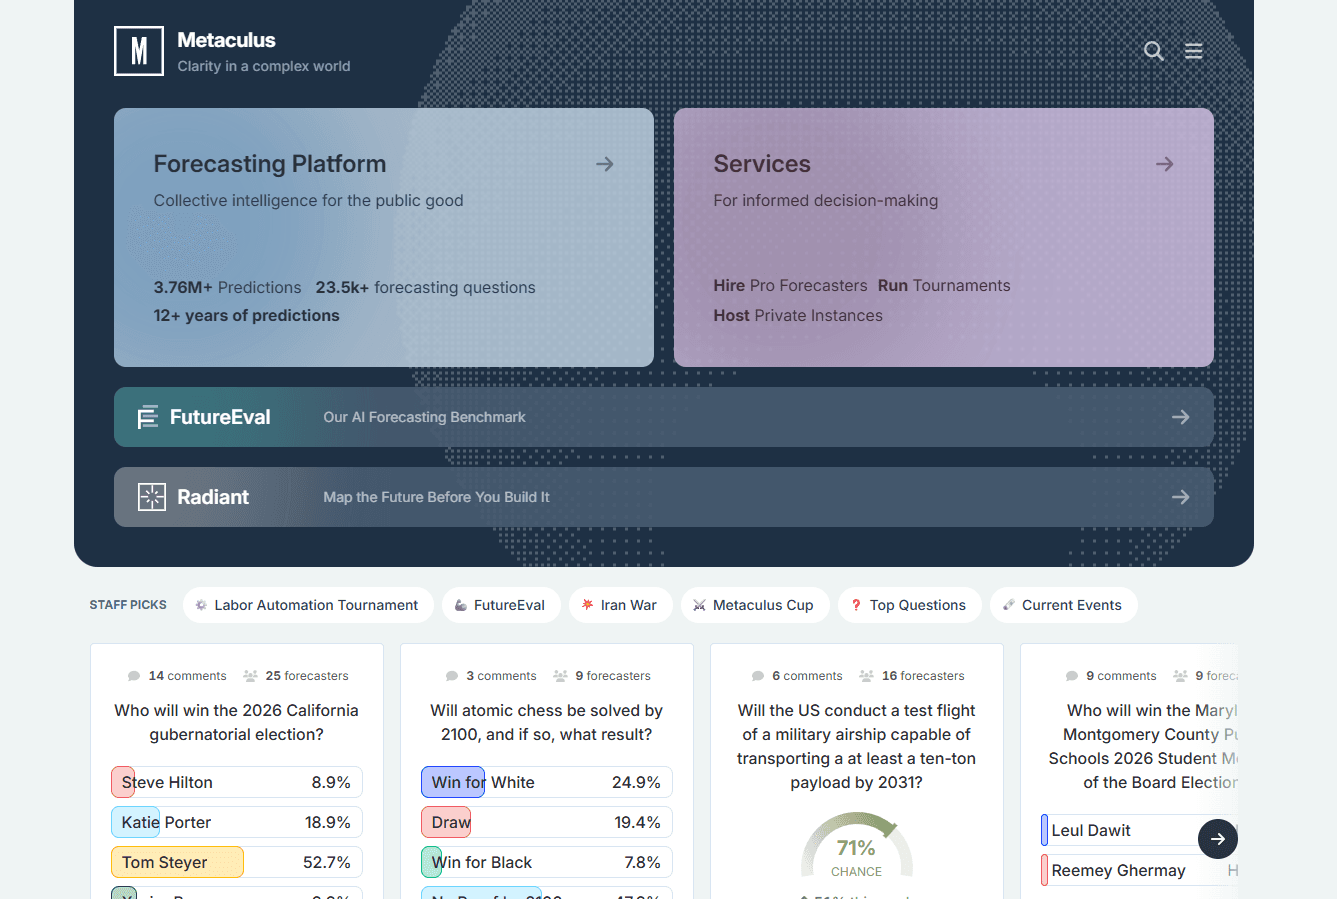This screenshot has width=1337, height=899.
Task: Click the STAFF PICKS label
Action: [x=128, y=605]
